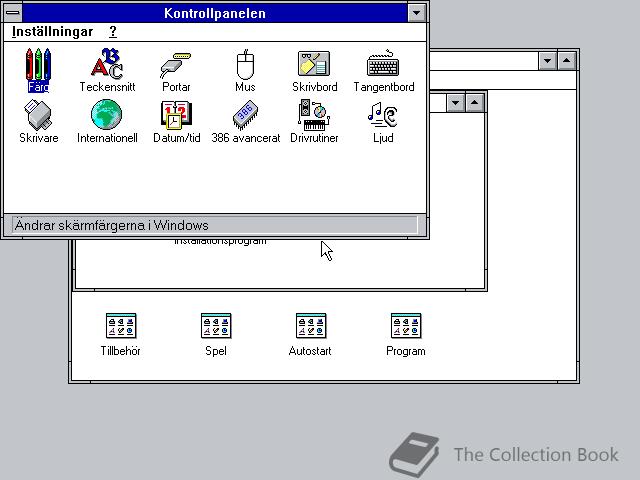This screenshot has width=640, height=480.
Task: Click the status bar text 'Ändrar skärmfärgerna i Windows'
Action: [111, 225]
